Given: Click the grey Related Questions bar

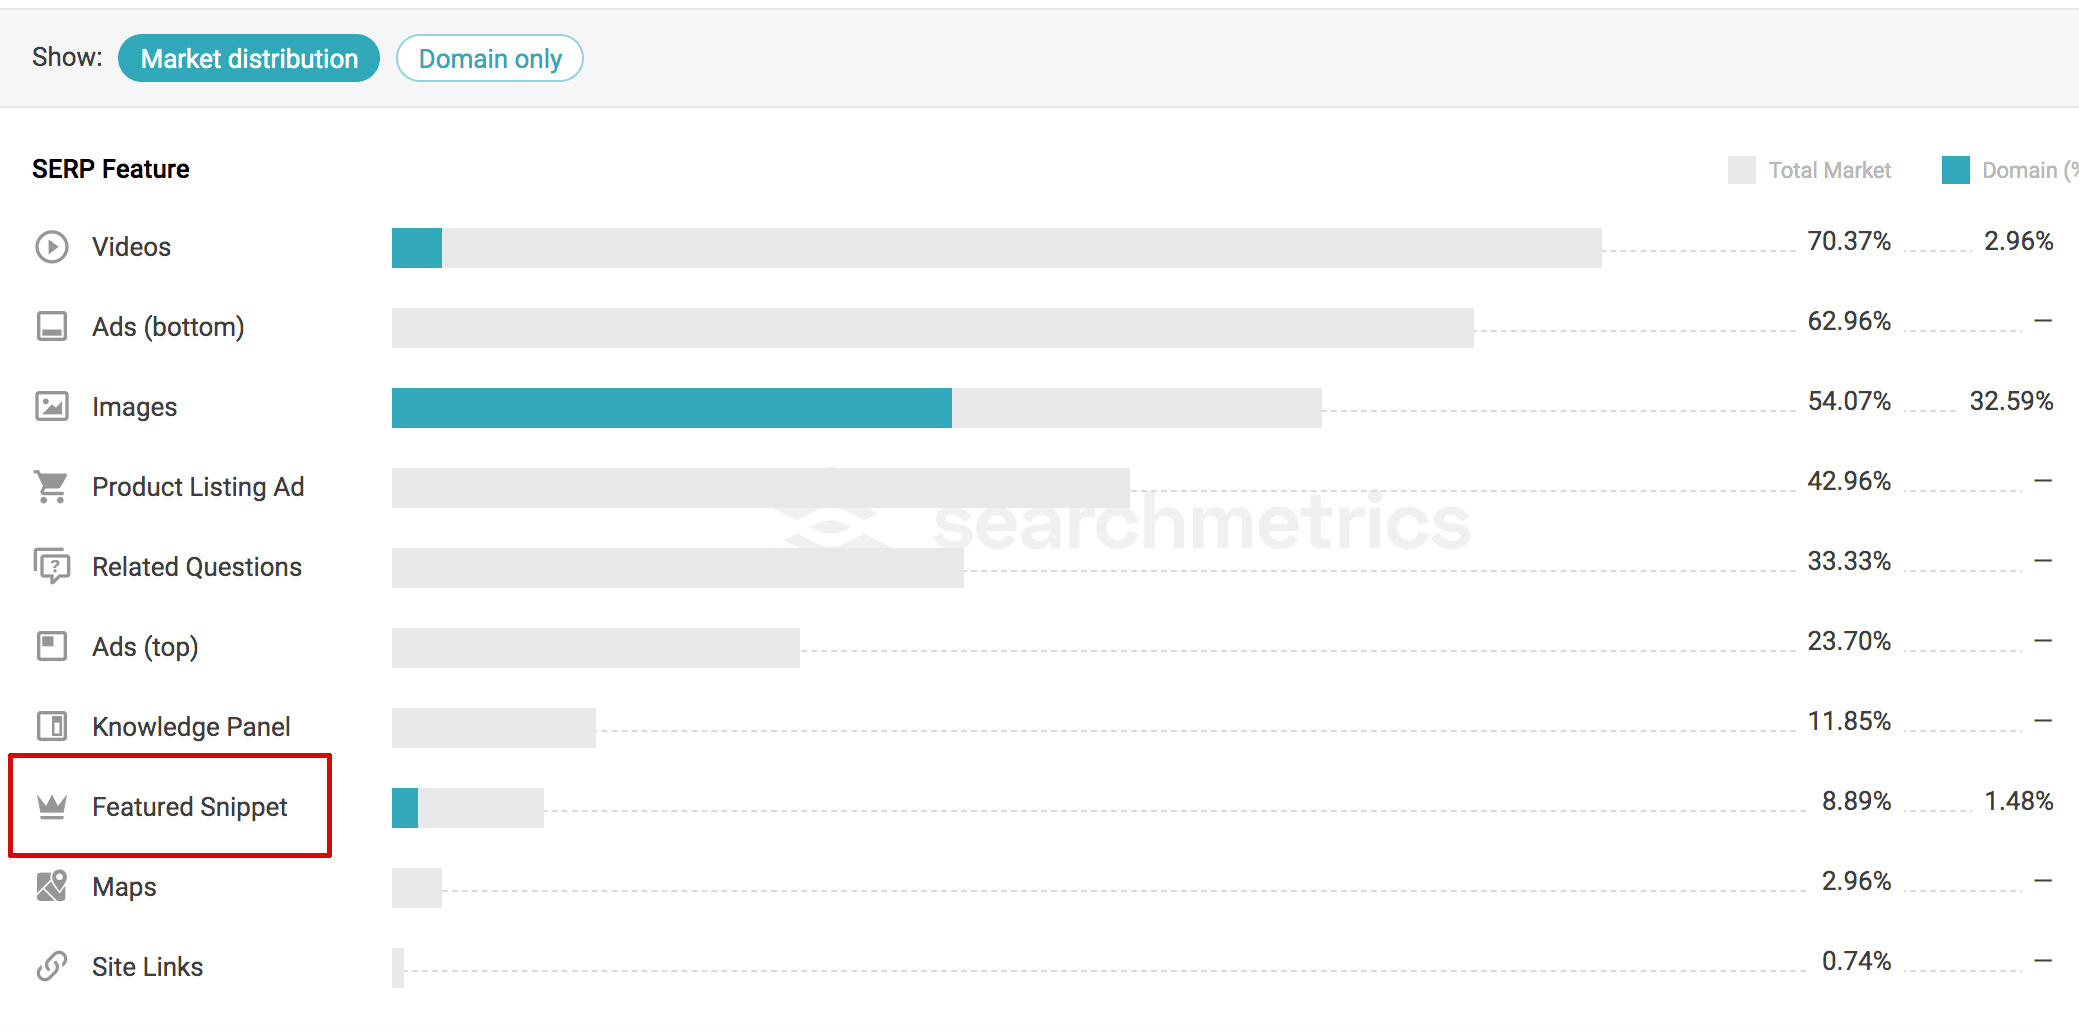Looking at the screenshot, I should coord(678,568).
